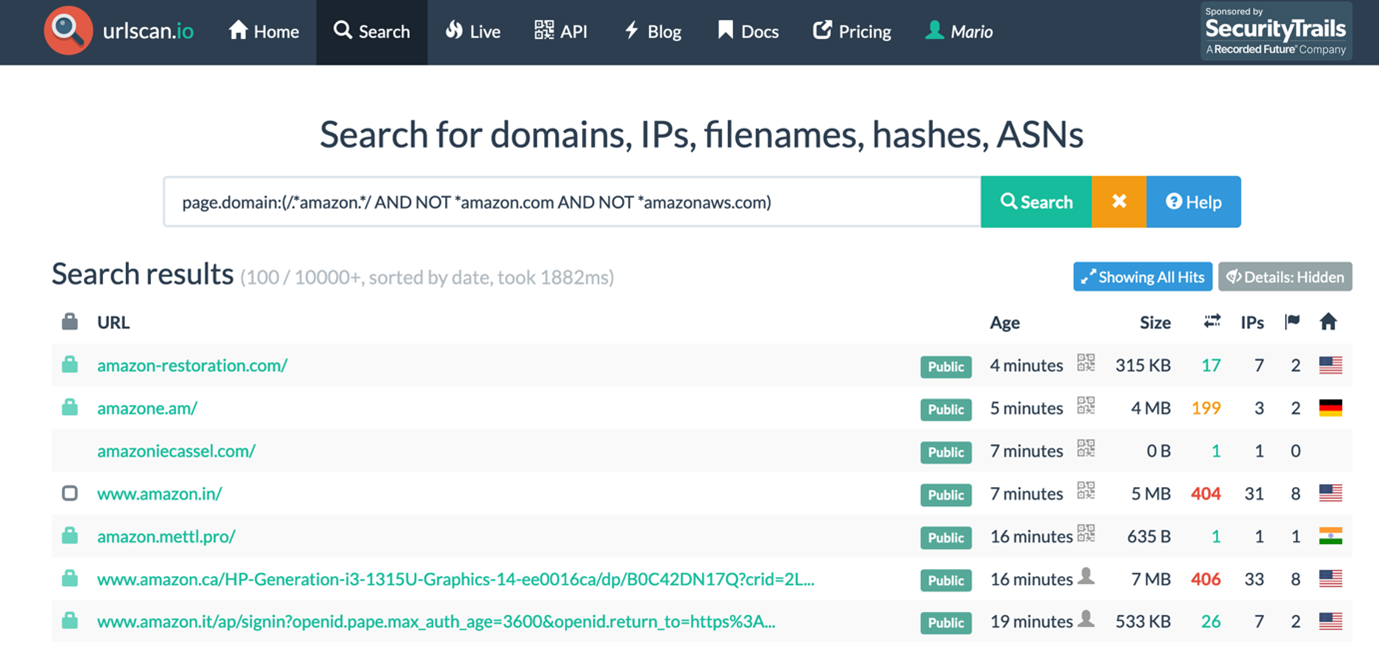
Task: Click the Public badge on amazon.mettl.pro row
Action: 946,537
